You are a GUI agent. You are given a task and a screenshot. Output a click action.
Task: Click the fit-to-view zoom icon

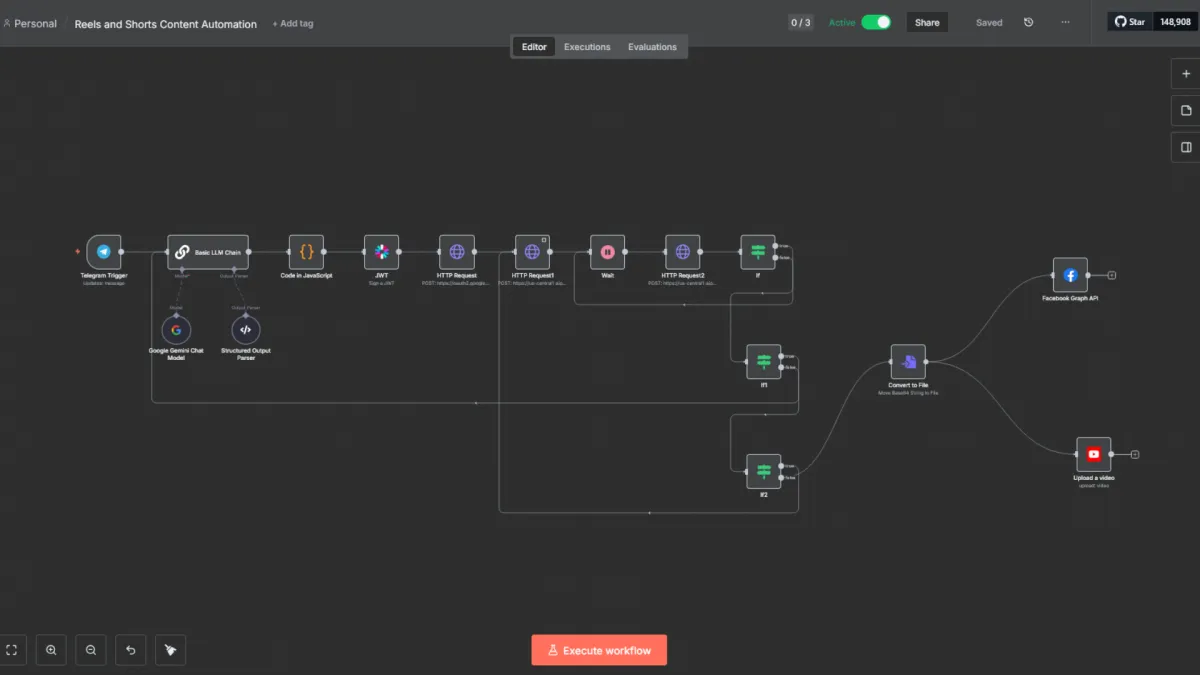(x=12, y=650)
